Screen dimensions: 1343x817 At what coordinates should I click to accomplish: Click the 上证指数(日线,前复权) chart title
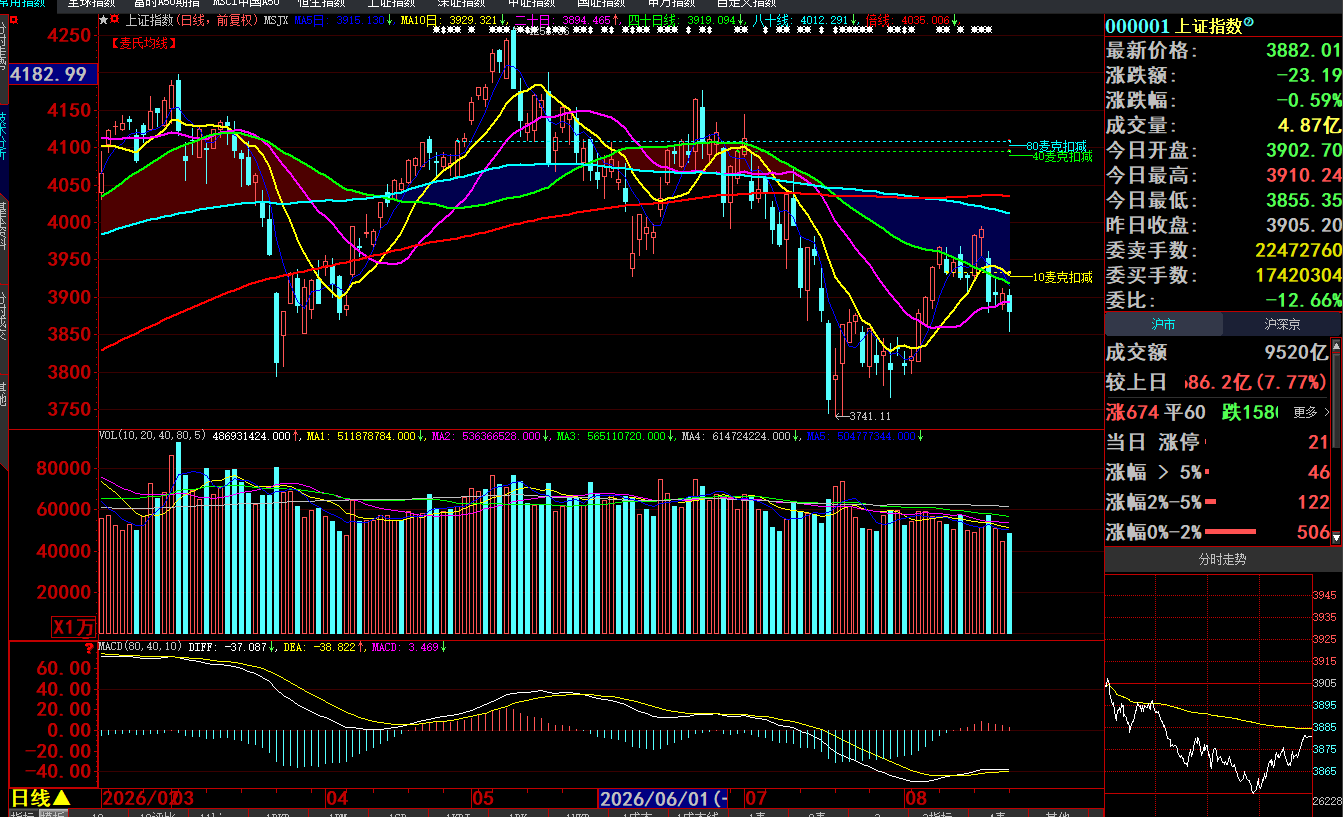point(192,20)
